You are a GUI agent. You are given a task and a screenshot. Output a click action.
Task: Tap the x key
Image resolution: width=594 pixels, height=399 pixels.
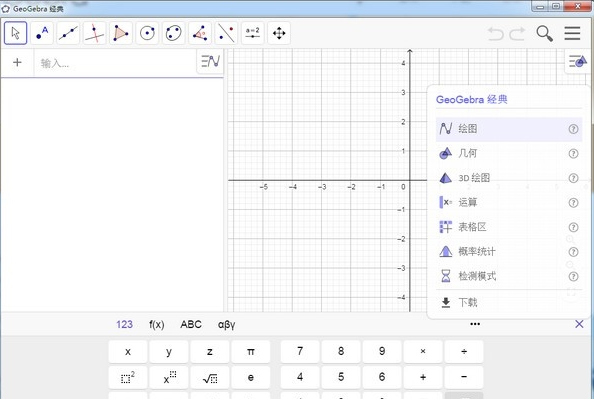pos(128,352)
